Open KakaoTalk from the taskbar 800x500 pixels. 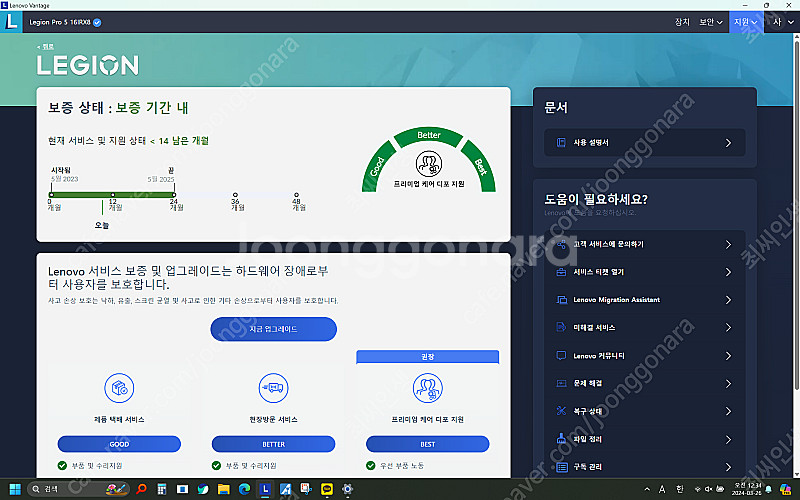(x=327, y=489)
